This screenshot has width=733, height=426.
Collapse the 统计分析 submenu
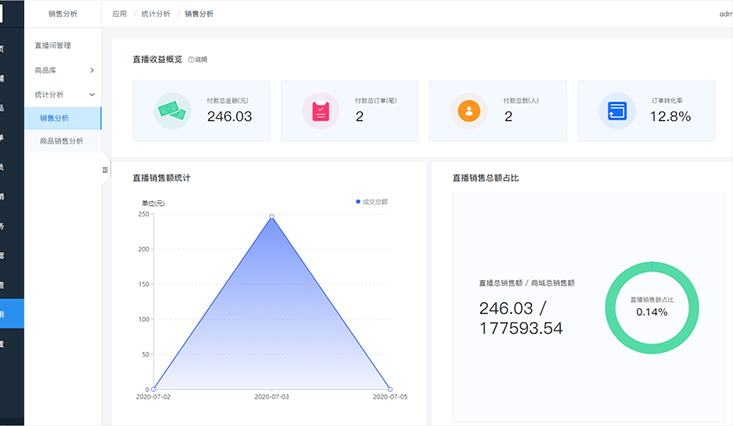click(x=92, y=94)
